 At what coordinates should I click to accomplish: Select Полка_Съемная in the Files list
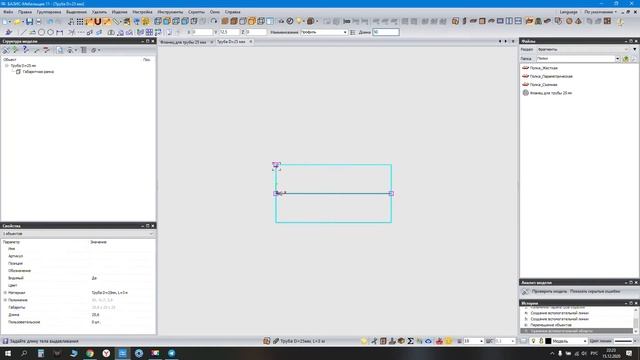(x=543, y=84)
